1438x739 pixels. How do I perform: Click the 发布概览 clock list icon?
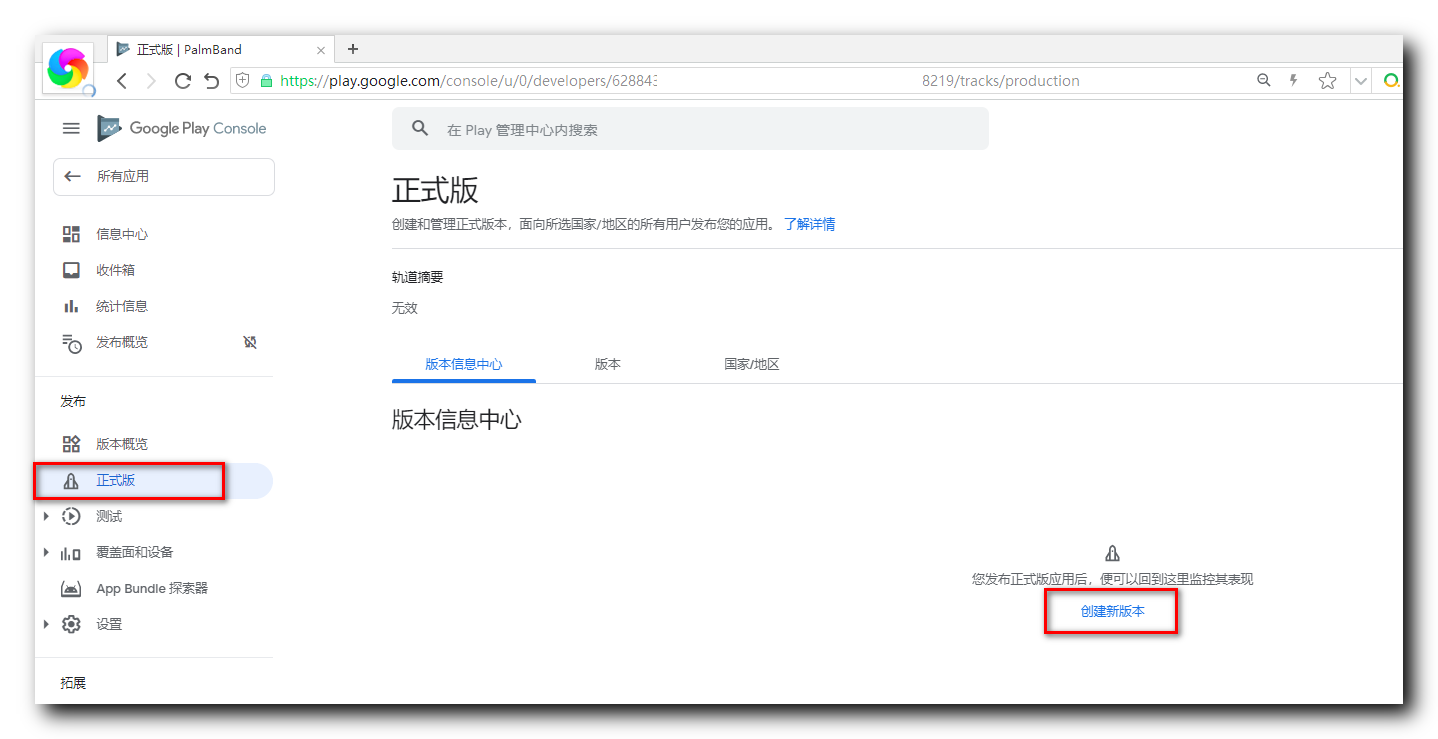[x=71, y=343]
